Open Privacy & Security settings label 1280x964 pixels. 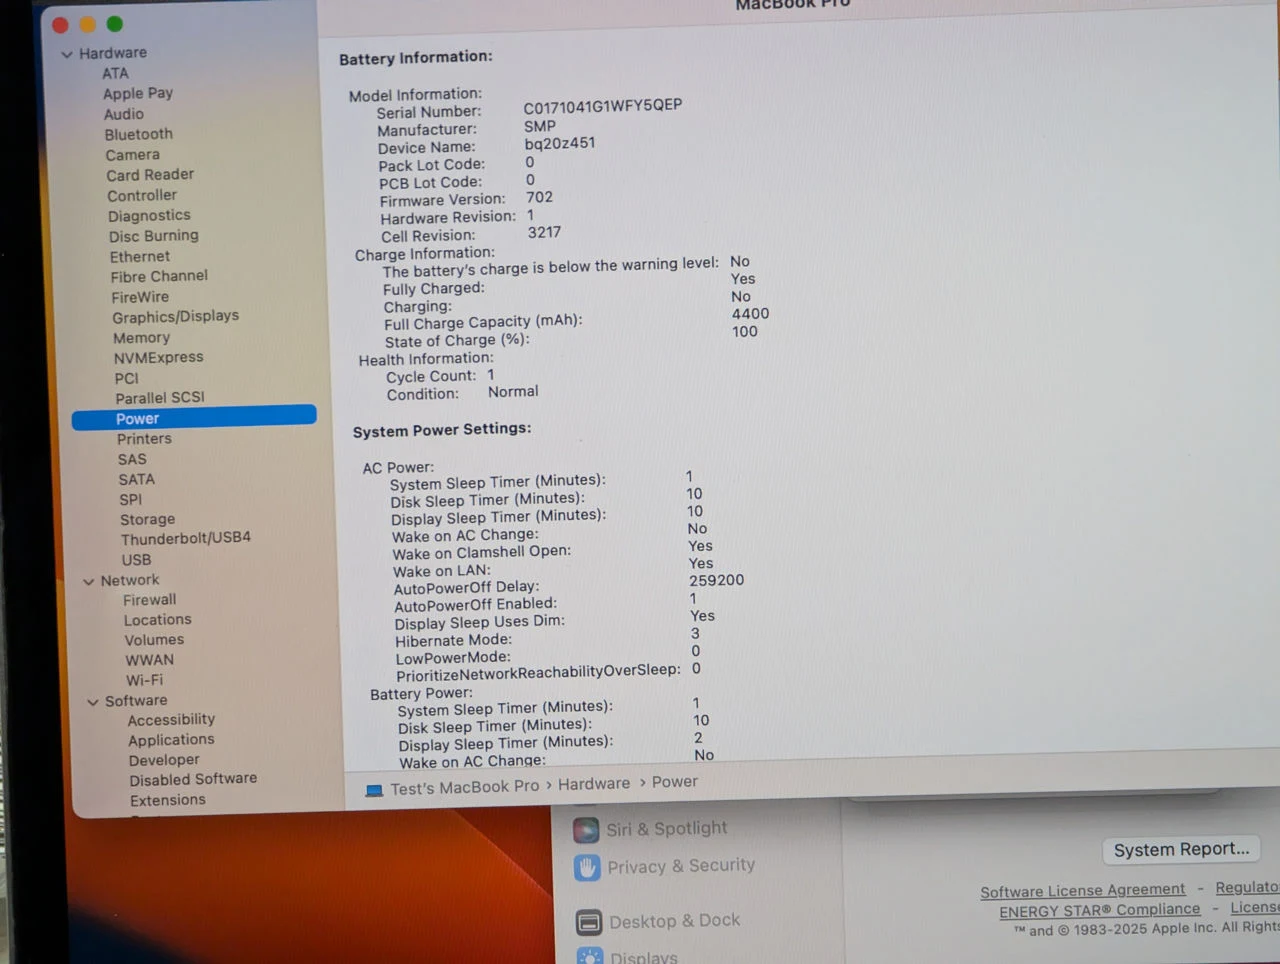coord(681,865)
